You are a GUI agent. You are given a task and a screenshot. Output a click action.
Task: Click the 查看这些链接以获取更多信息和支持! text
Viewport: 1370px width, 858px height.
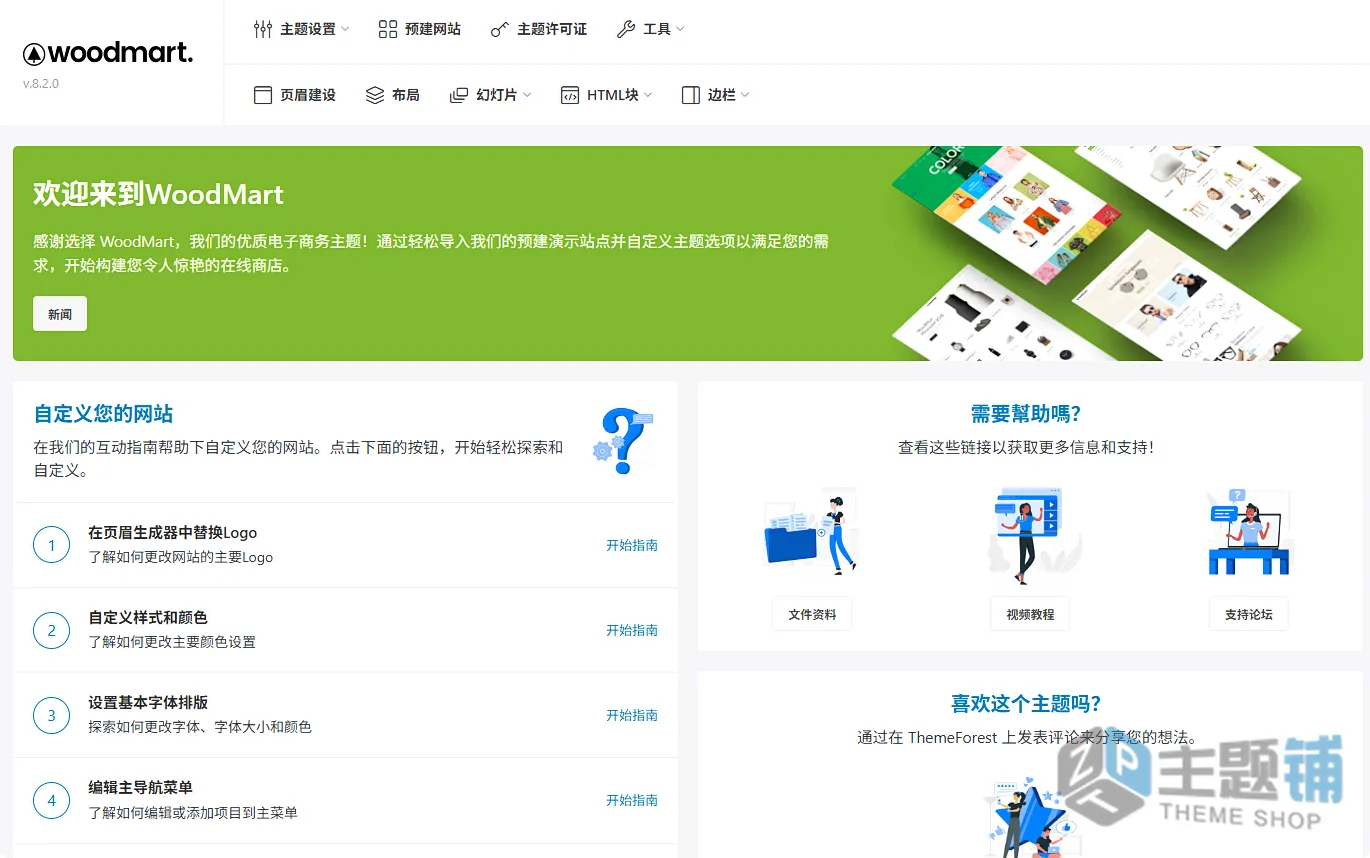pos(1026,448)
